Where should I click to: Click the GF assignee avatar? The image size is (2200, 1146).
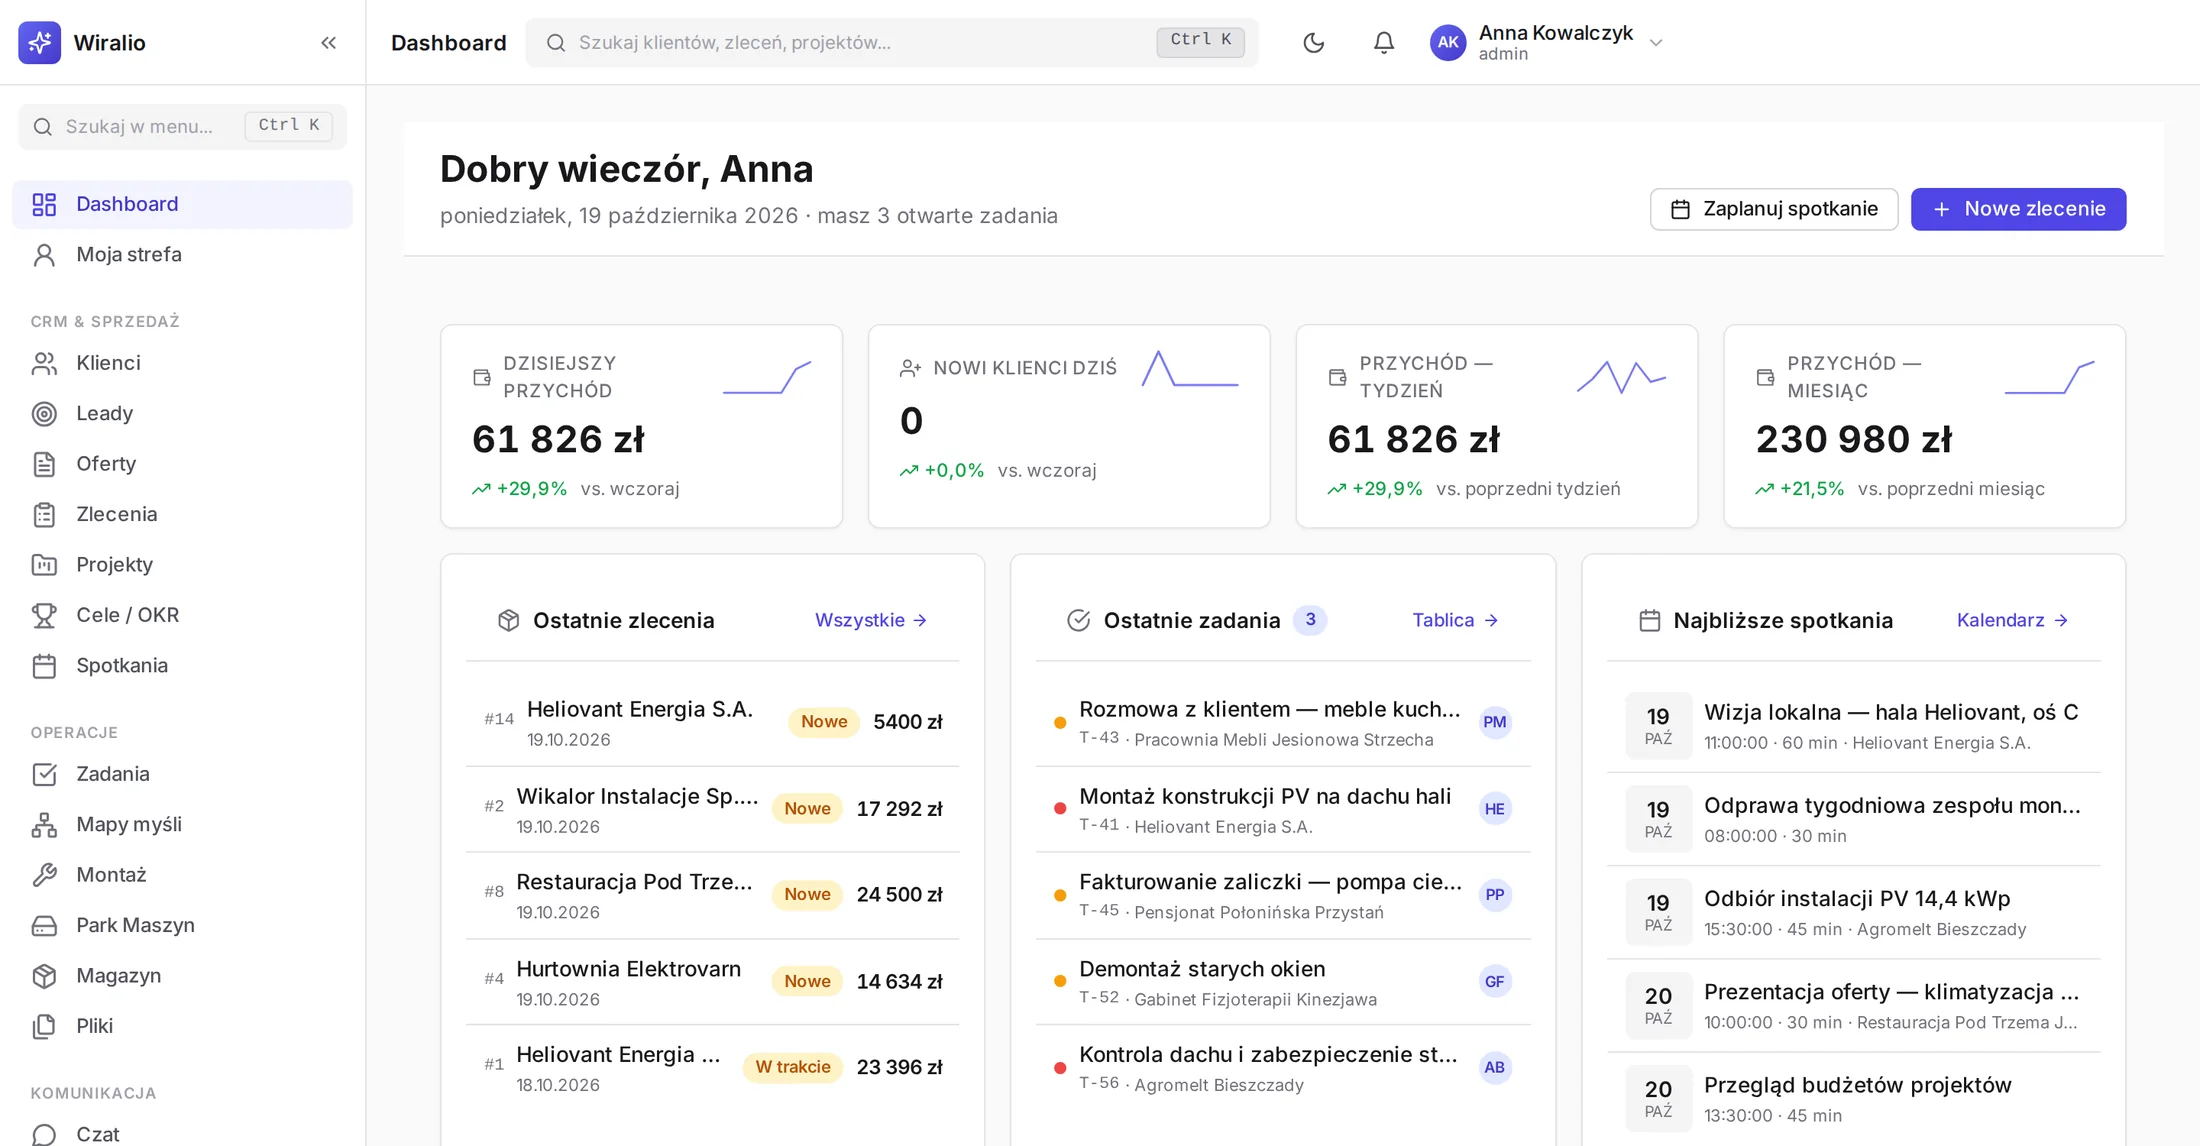1494,981
